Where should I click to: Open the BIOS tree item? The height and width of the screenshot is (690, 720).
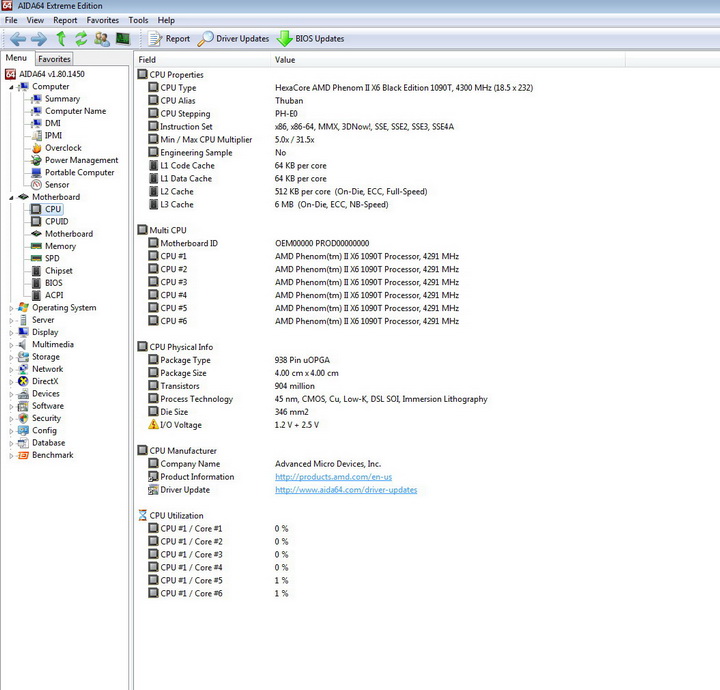(x=53, y=283)
